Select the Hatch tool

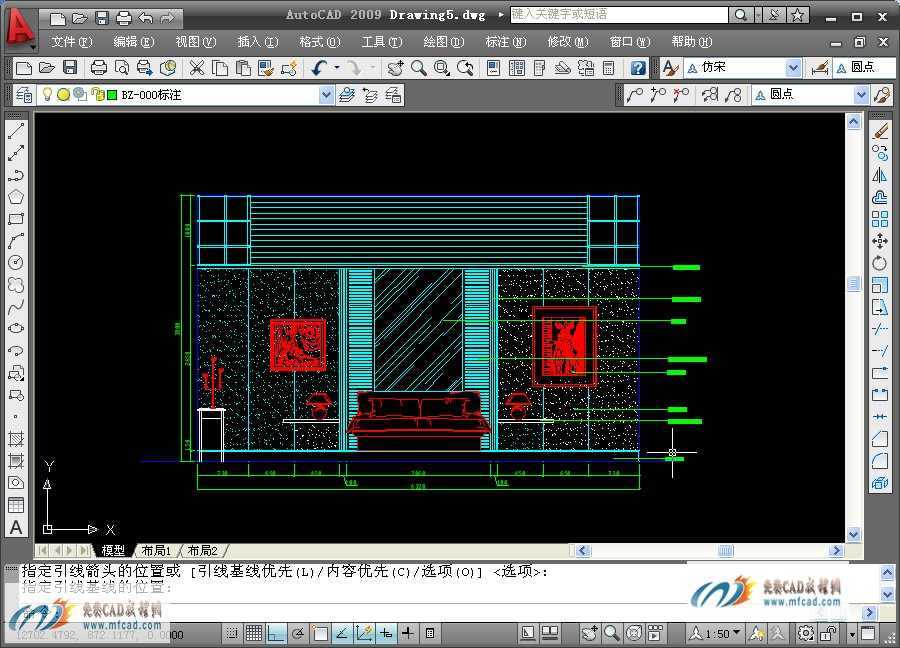[16, 439]
